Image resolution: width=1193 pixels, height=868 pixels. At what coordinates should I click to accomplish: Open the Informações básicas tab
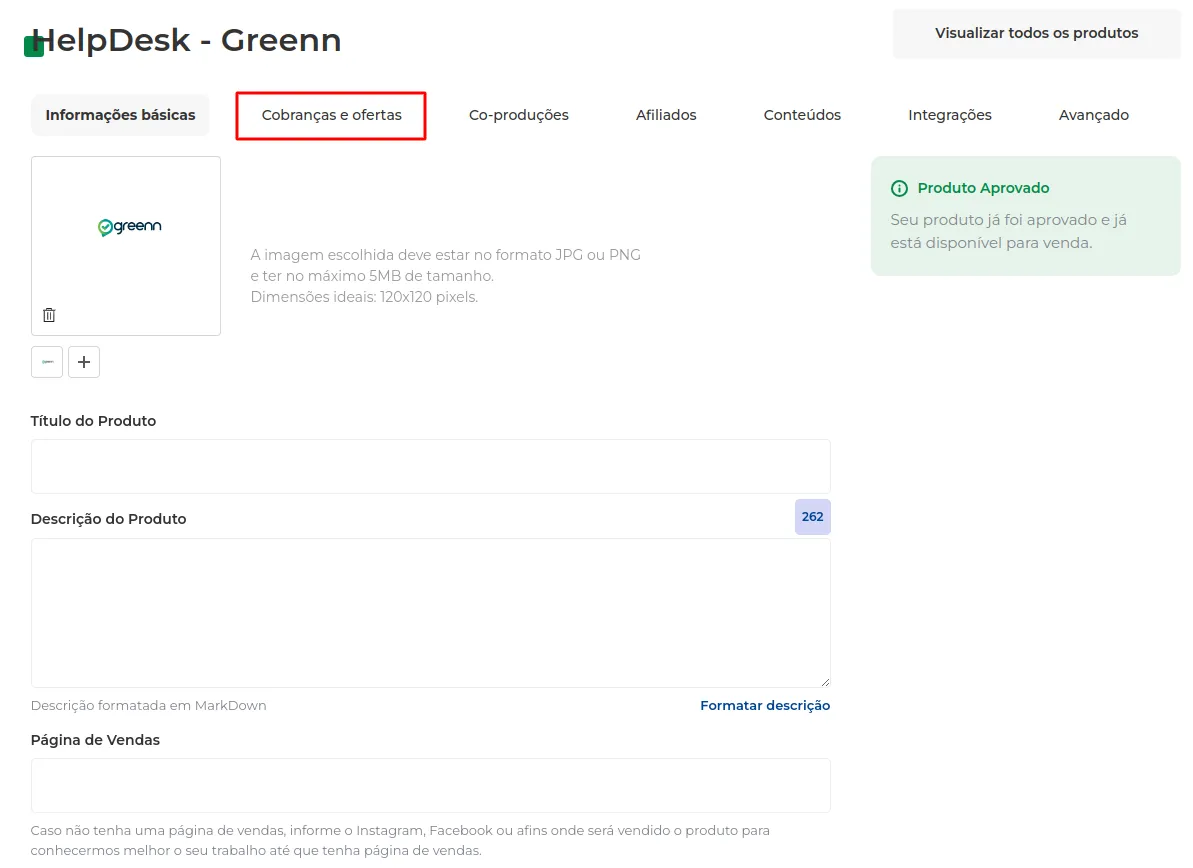pos(120,115)
